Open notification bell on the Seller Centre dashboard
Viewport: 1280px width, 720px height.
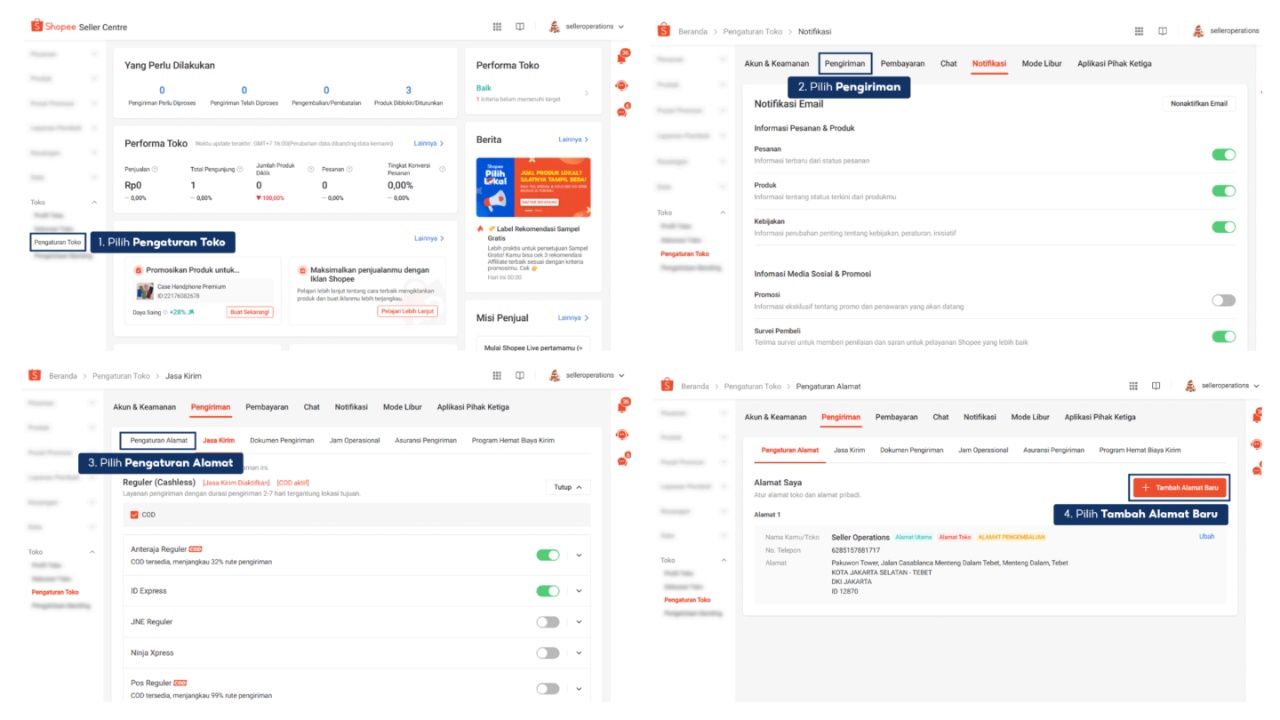(623, 58)
